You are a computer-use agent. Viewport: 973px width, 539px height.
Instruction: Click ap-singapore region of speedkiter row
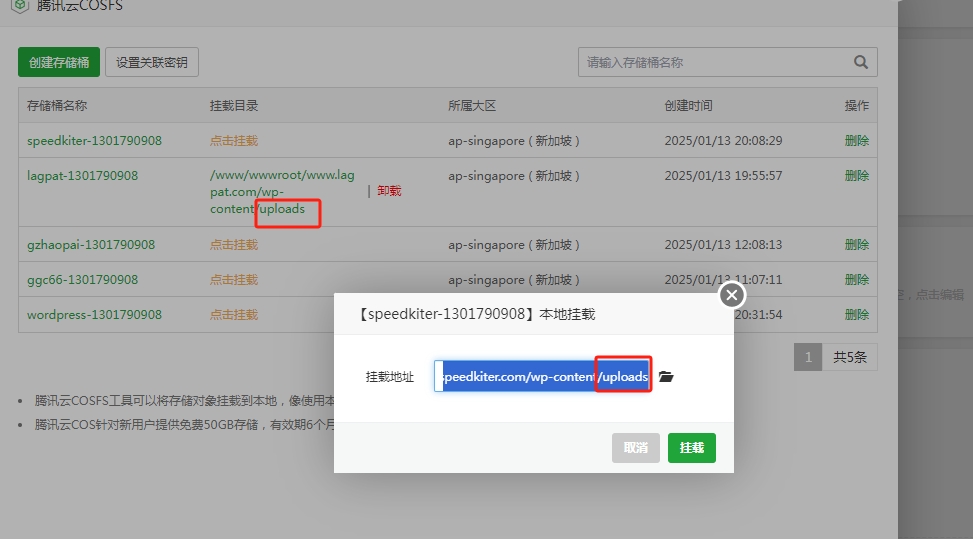click(x=514, y=141)
